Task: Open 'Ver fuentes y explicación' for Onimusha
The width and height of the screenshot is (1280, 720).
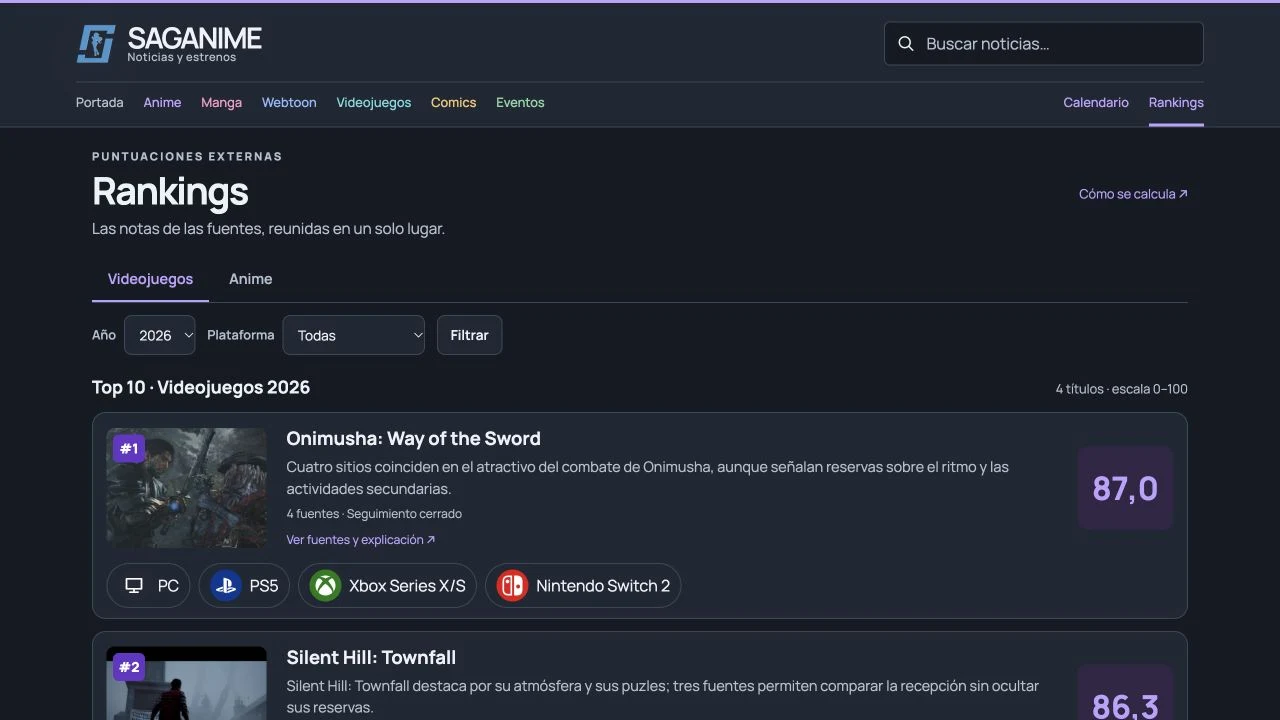Action: pyautogui.click(x=361, y=540)
